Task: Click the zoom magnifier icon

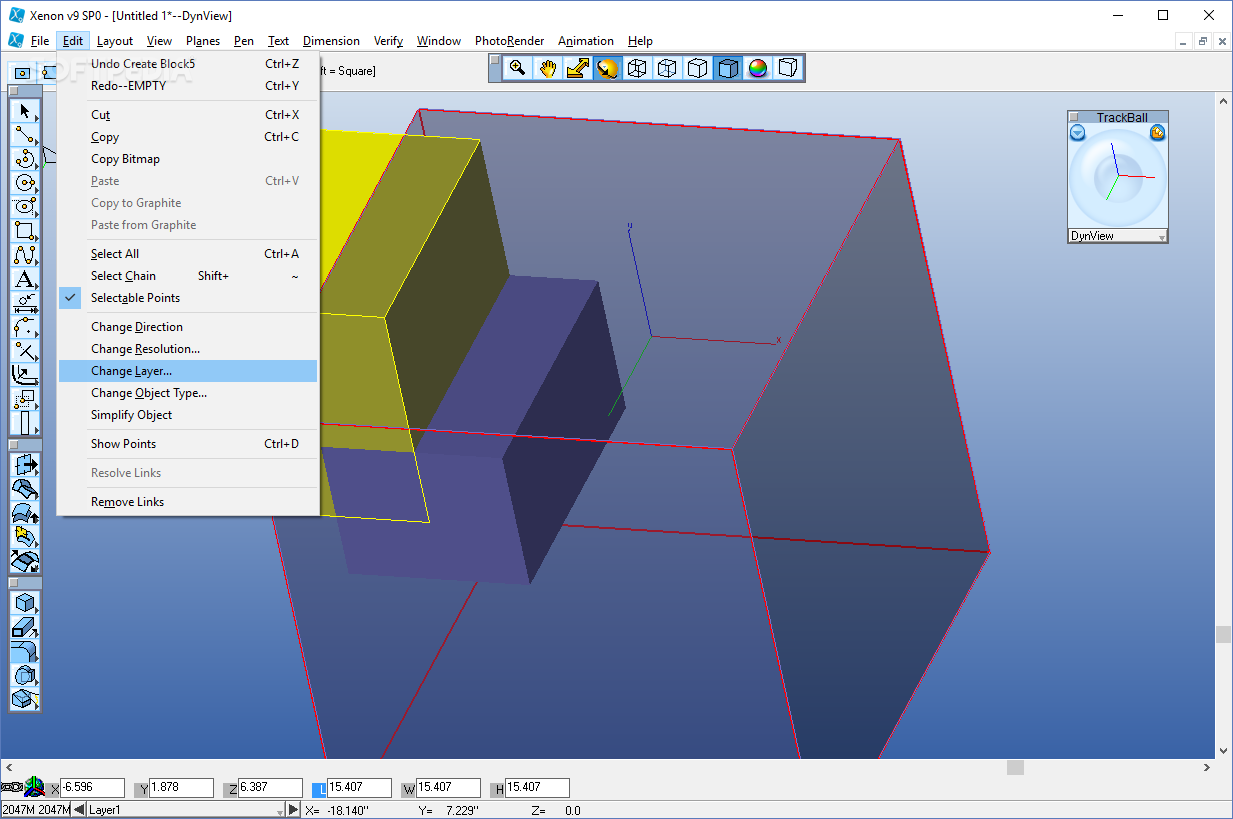Action: (x=517, y=68)
